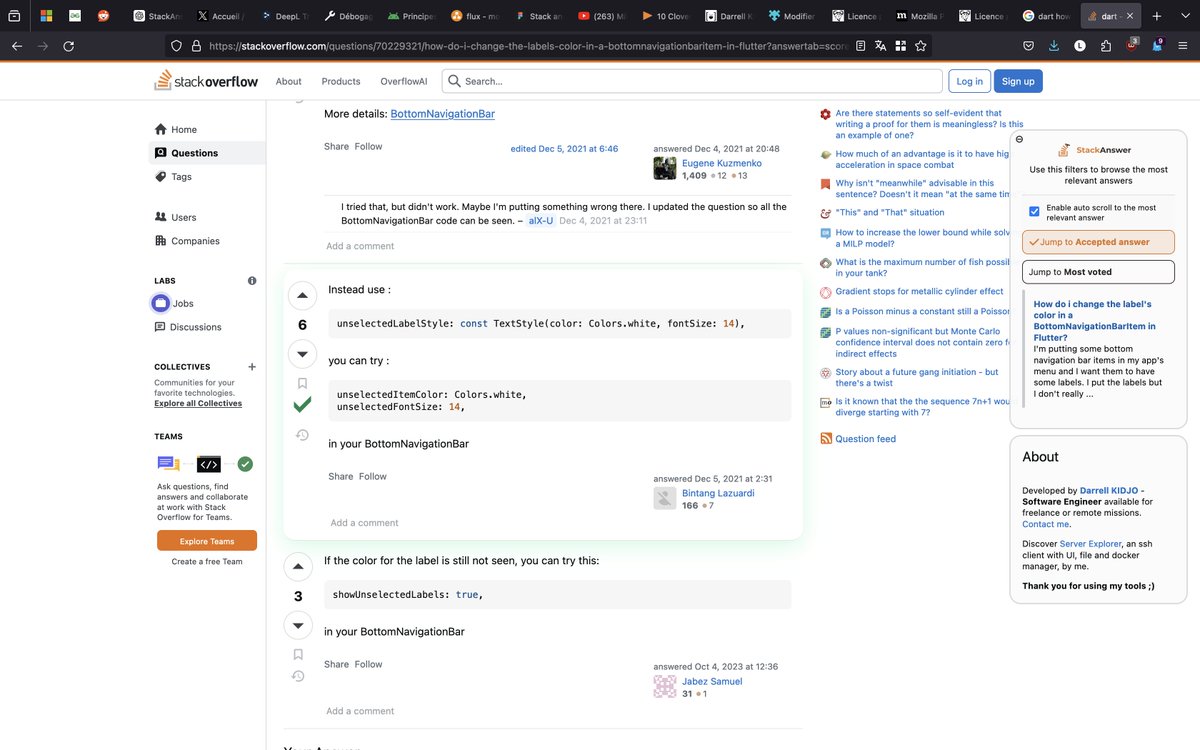Open Bintang Lazuardi's profile link

click(x=718, y=492)
